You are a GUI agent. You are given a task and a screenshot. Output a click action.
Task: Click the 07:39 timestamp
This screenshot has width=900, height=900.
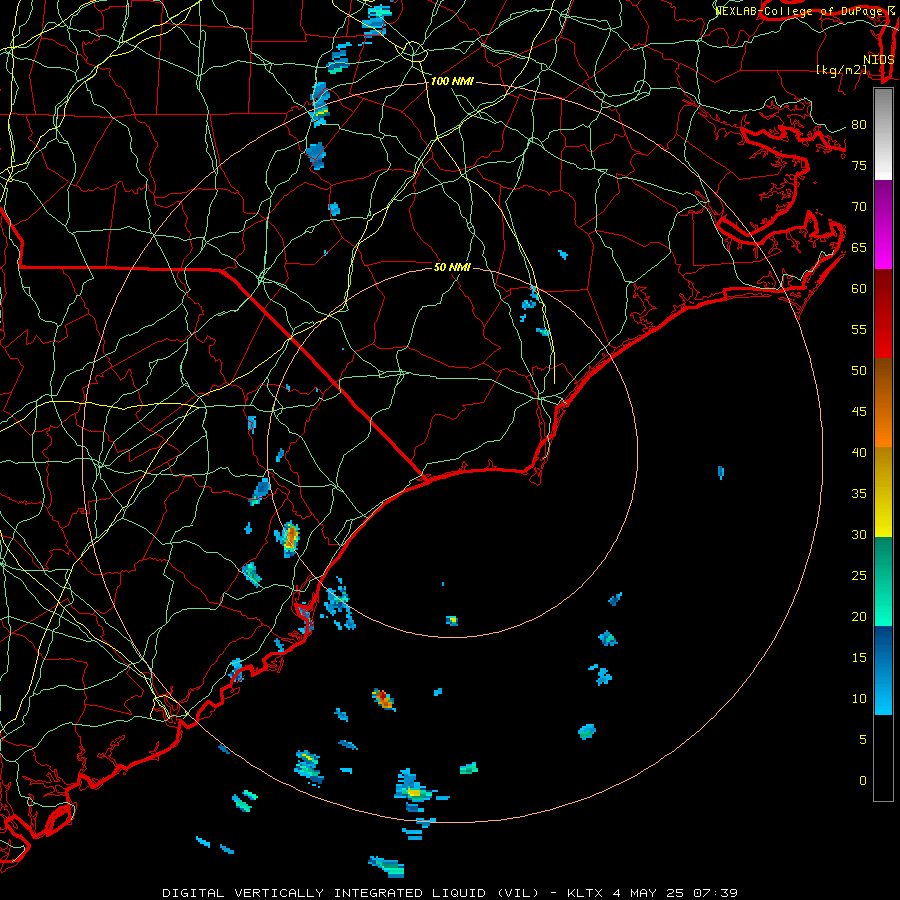(x=715, y=893)
